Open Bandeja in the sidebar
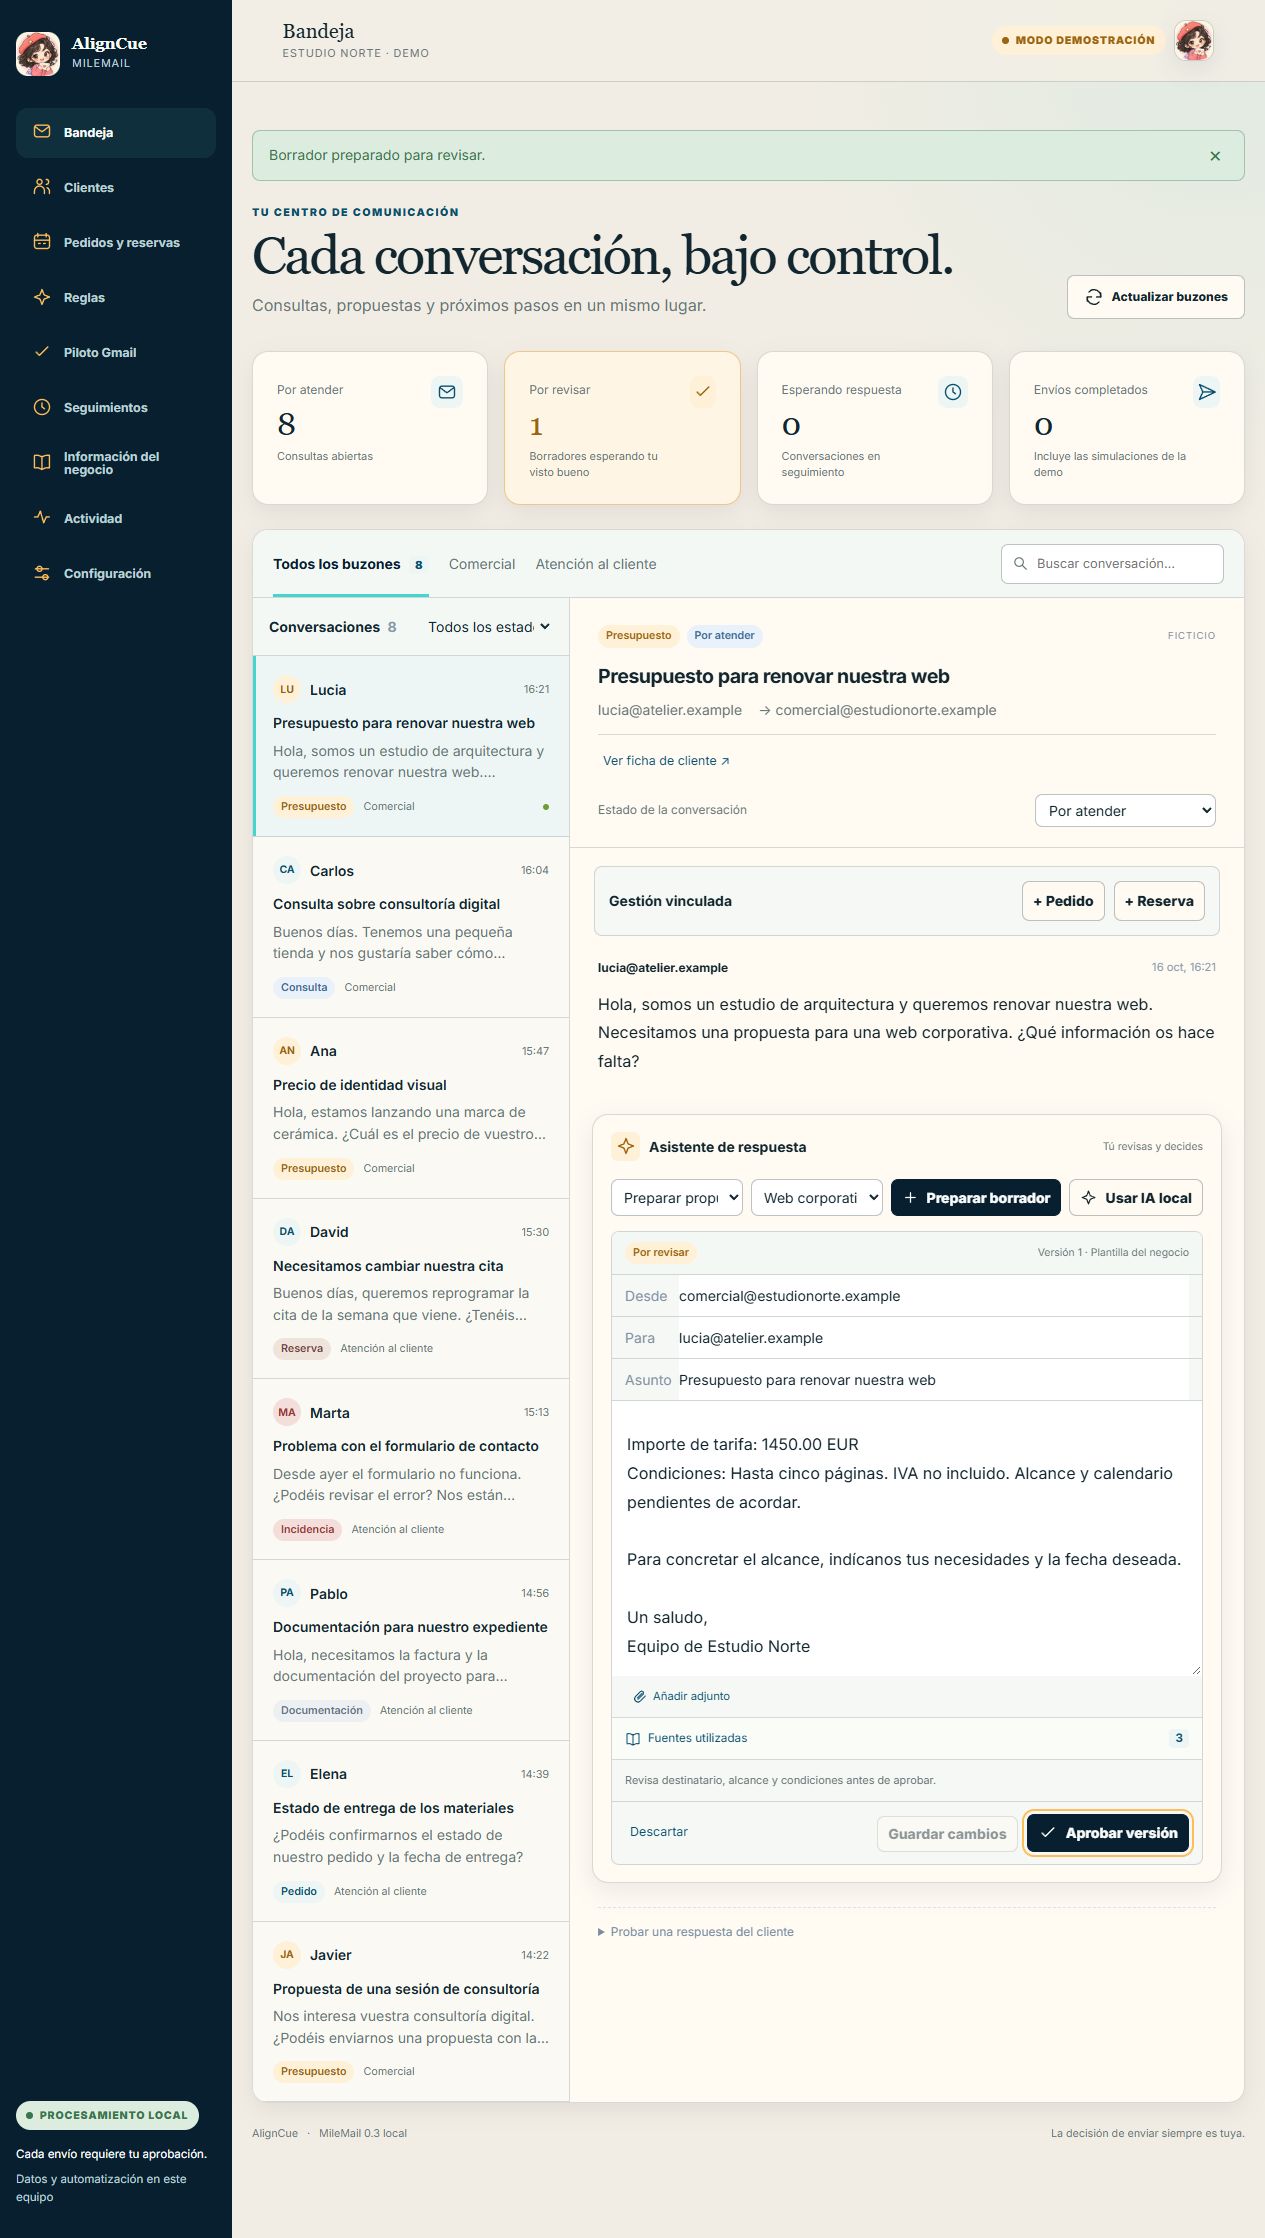The width and height of the screenshot is (1265, 2238). tap(116, 132)
